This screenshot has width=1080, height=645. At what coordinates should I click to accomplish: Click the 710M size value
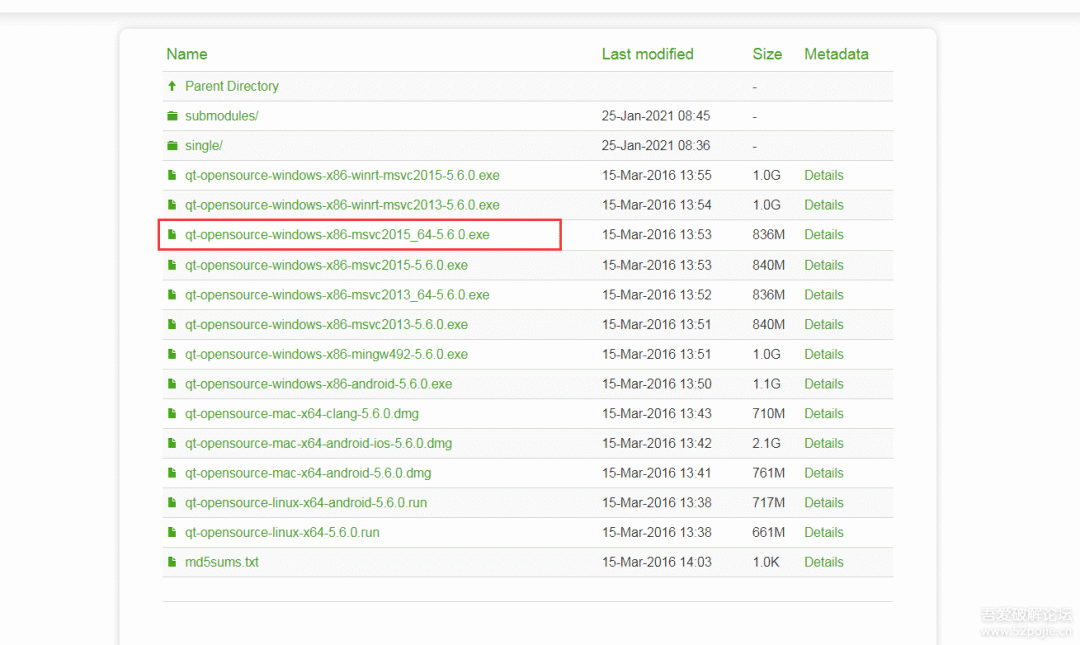click(x=769, y=413)
